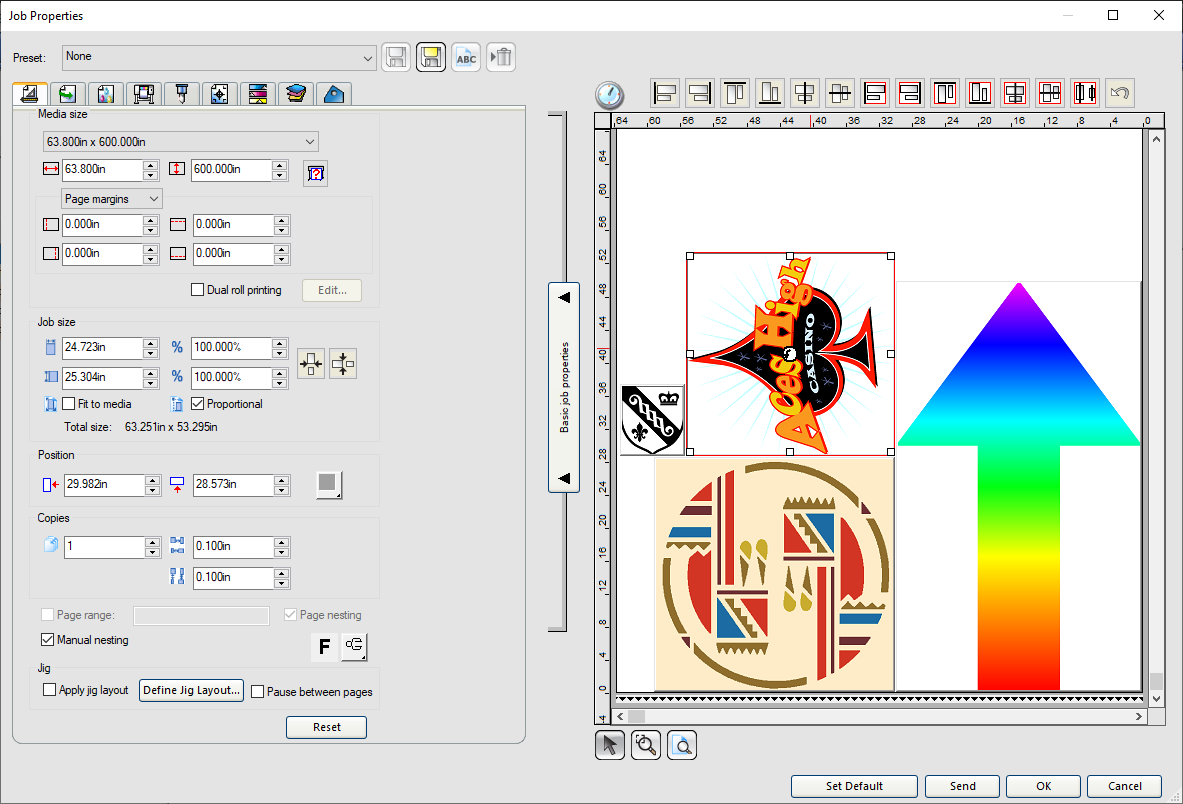
Task: Click the rename preset ABC icon
Action: 466,58
